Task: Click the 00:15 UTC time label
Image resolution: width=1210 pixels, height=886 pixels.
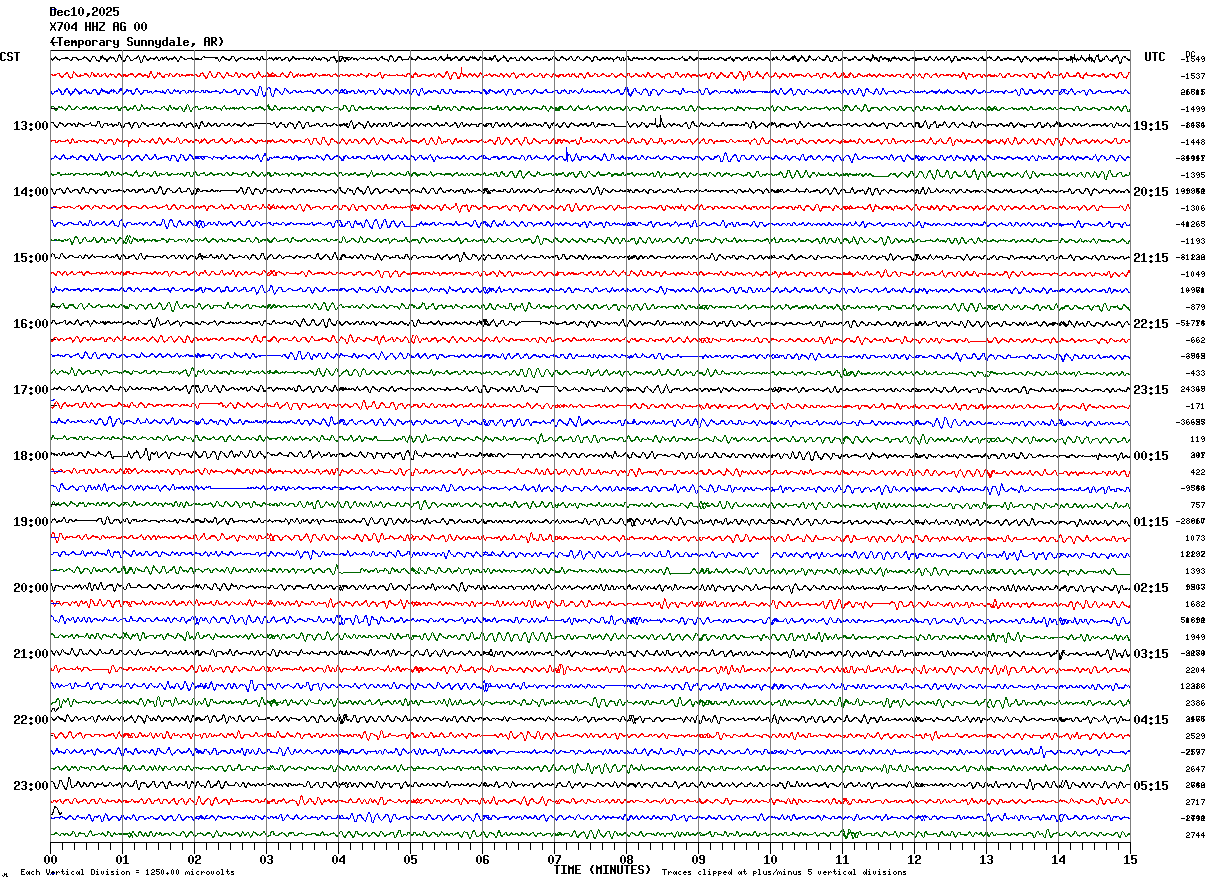Action: pos(1151,456)
